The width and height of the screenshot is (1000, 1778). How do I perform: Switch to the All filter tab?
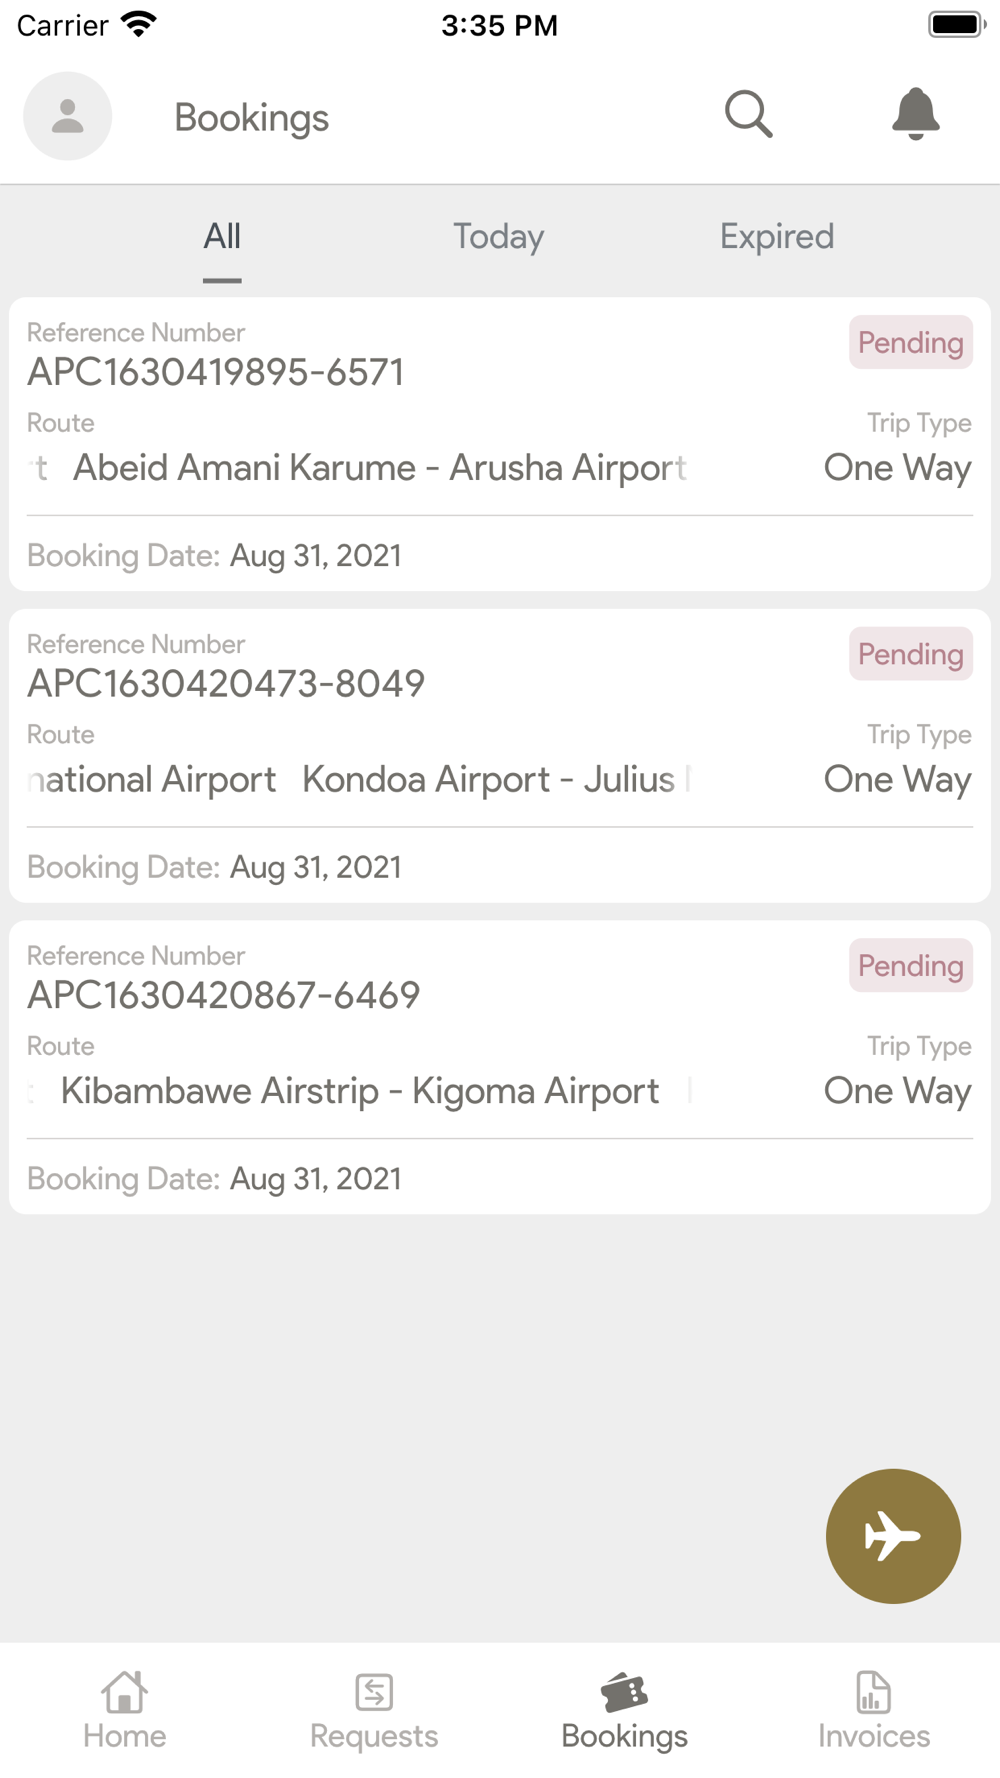click(x=222, y=237)
